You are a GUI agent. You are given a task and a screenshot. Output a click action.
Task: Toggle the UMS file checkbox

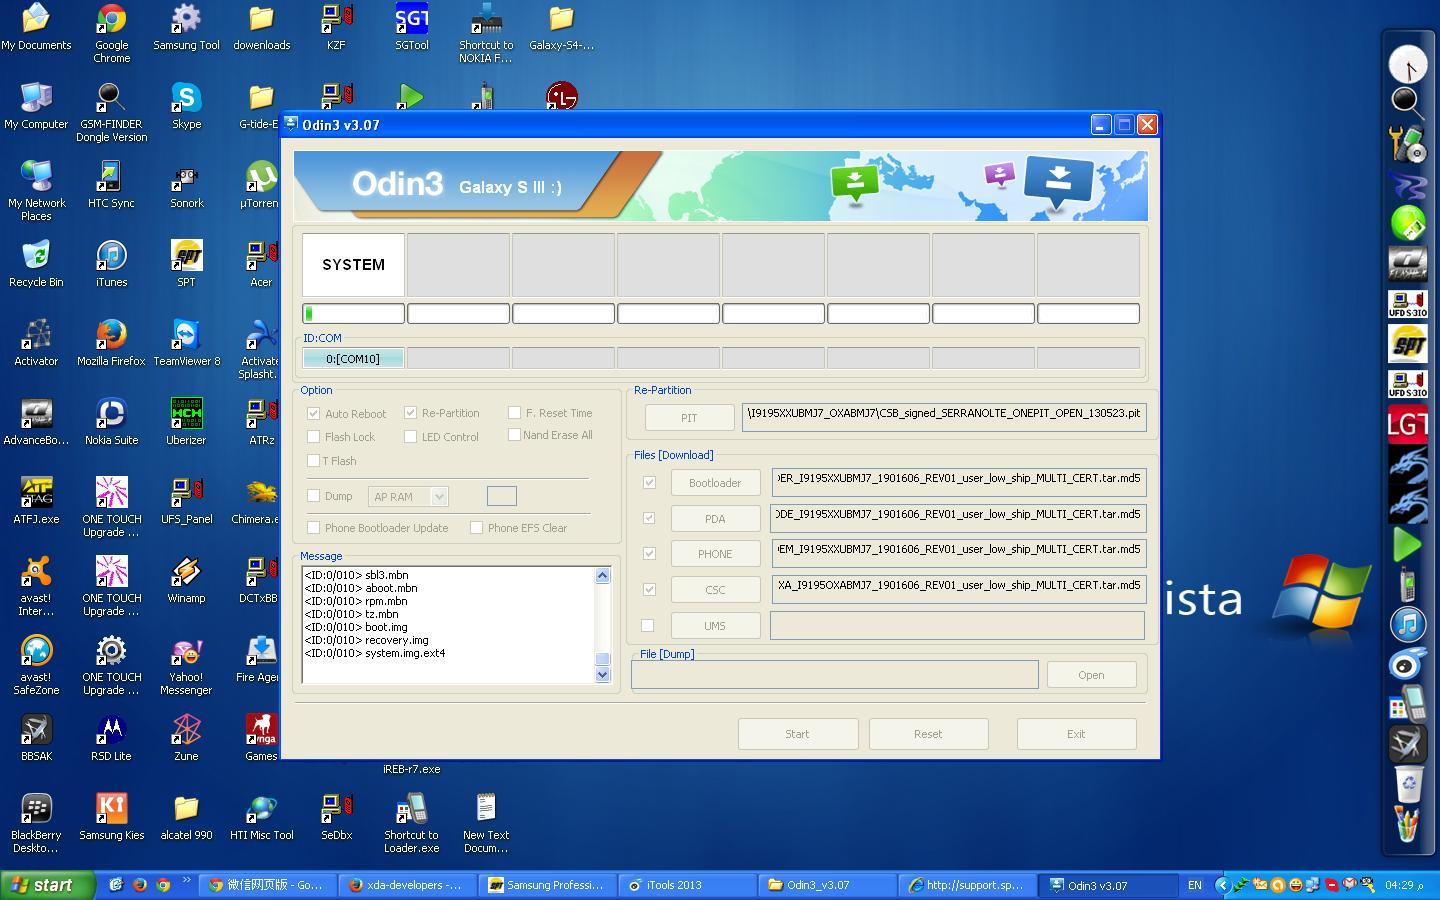tap(647, 626)
